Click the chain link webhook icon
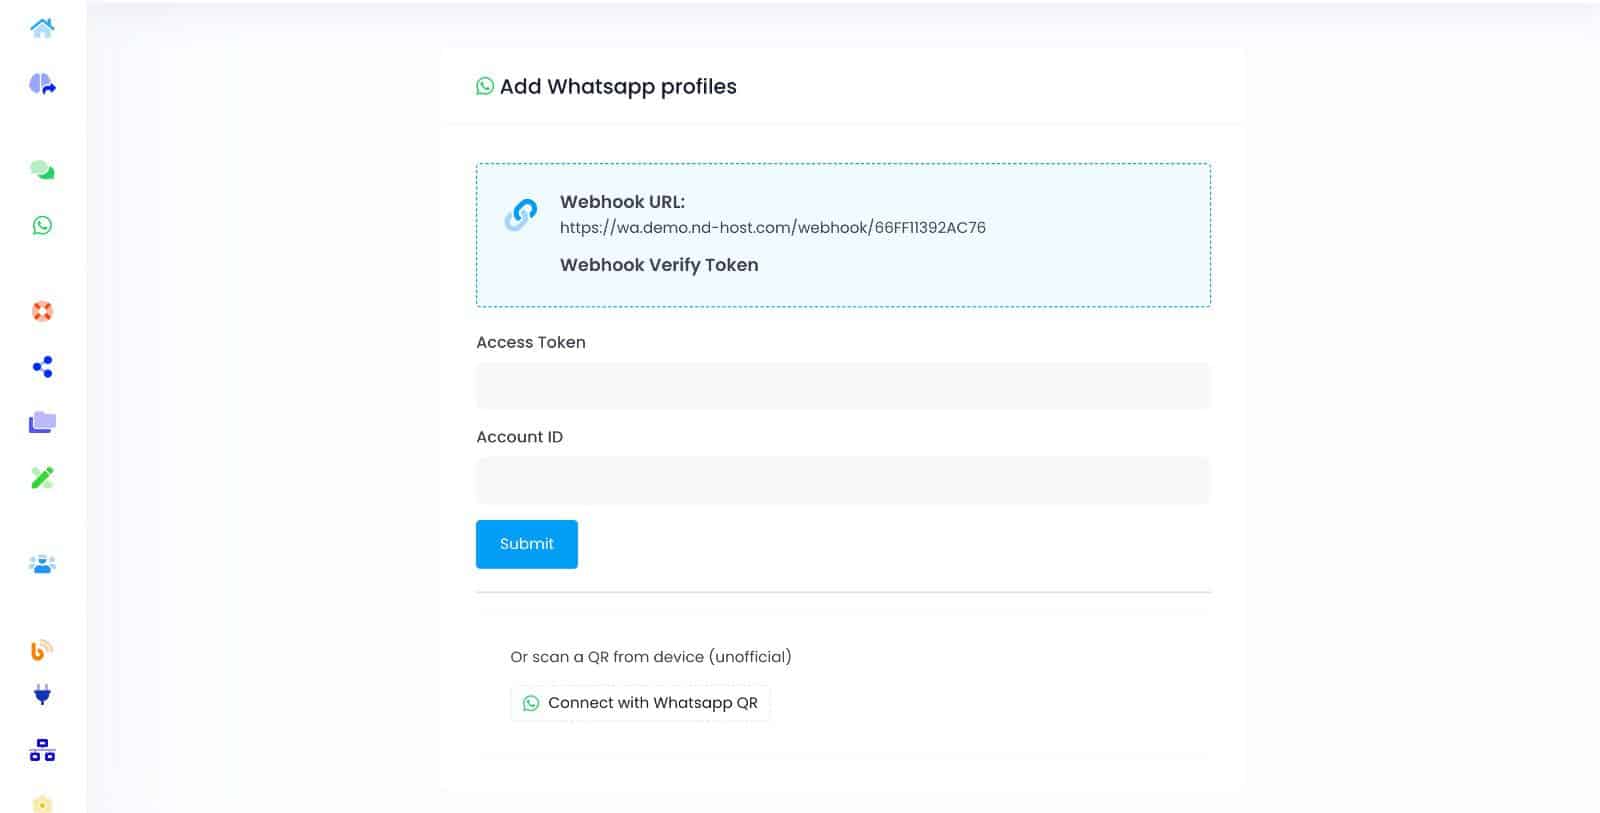 click(x=520, y=214)
